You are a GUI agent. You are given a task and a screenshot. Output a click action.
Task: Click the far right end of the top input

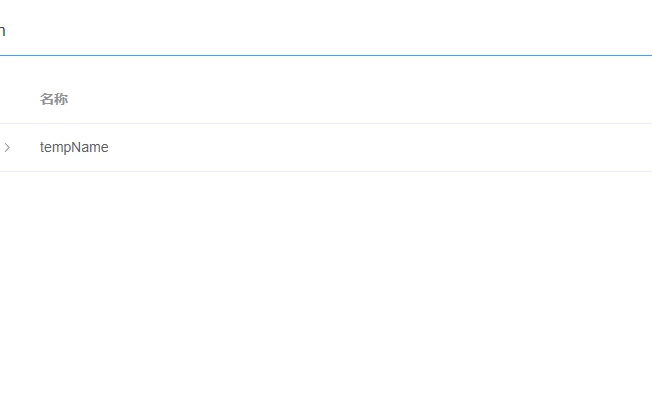click(640, 31)
